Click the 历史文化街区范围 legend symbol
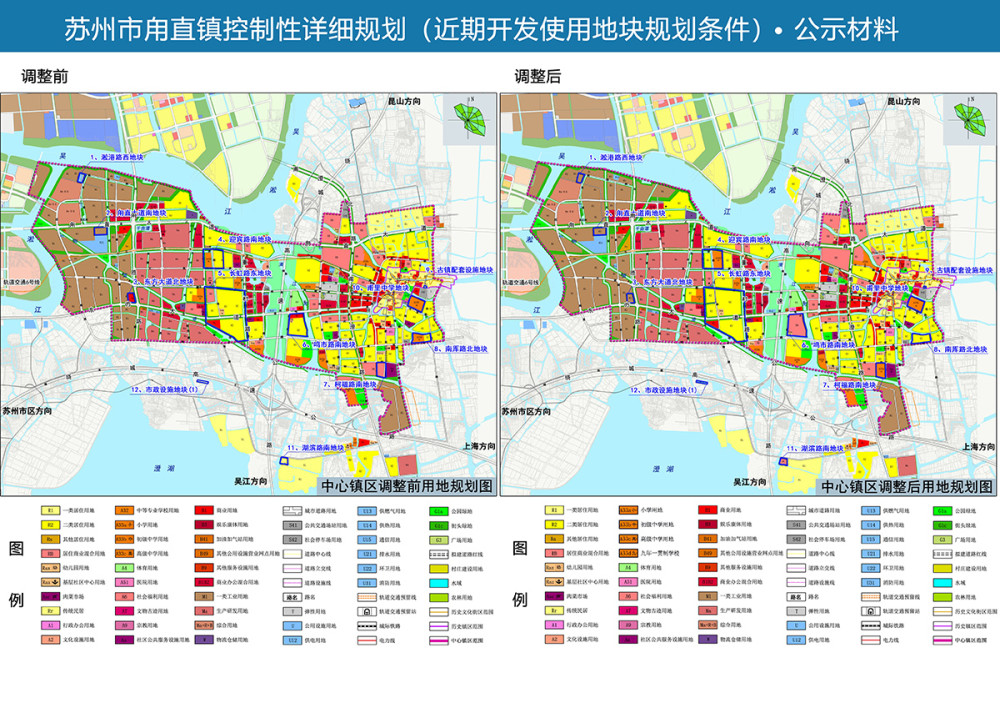 coord(438,611)
